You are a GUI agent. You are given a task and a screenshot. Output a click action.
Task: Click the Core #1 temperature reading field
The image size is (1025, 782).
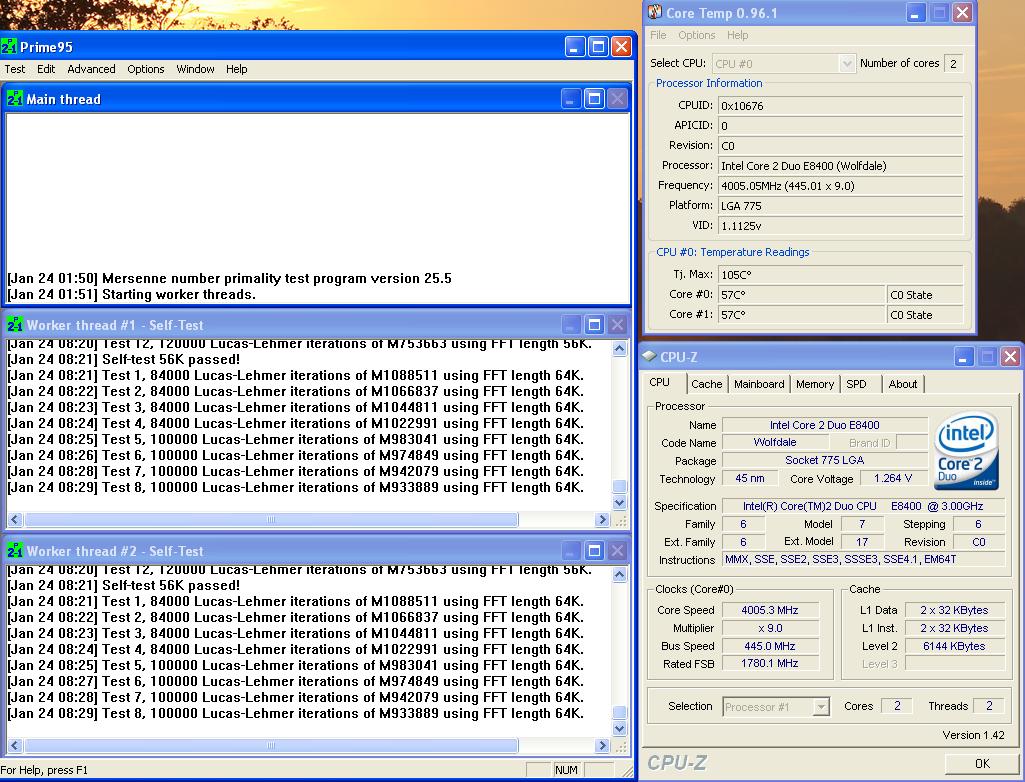point(801,314)
